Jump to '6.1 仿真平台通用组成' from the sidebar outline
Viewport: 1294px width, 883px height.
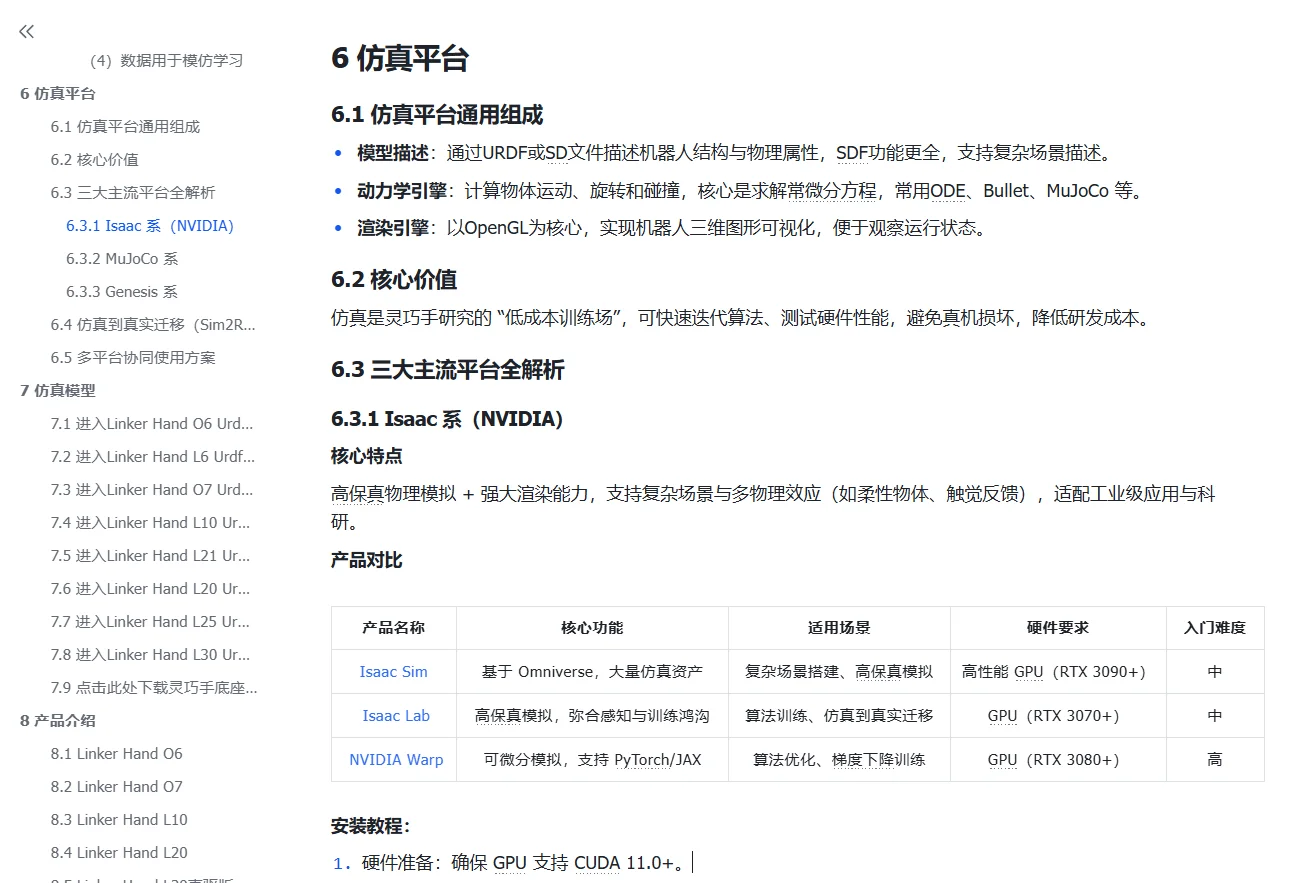click(125, 126)
